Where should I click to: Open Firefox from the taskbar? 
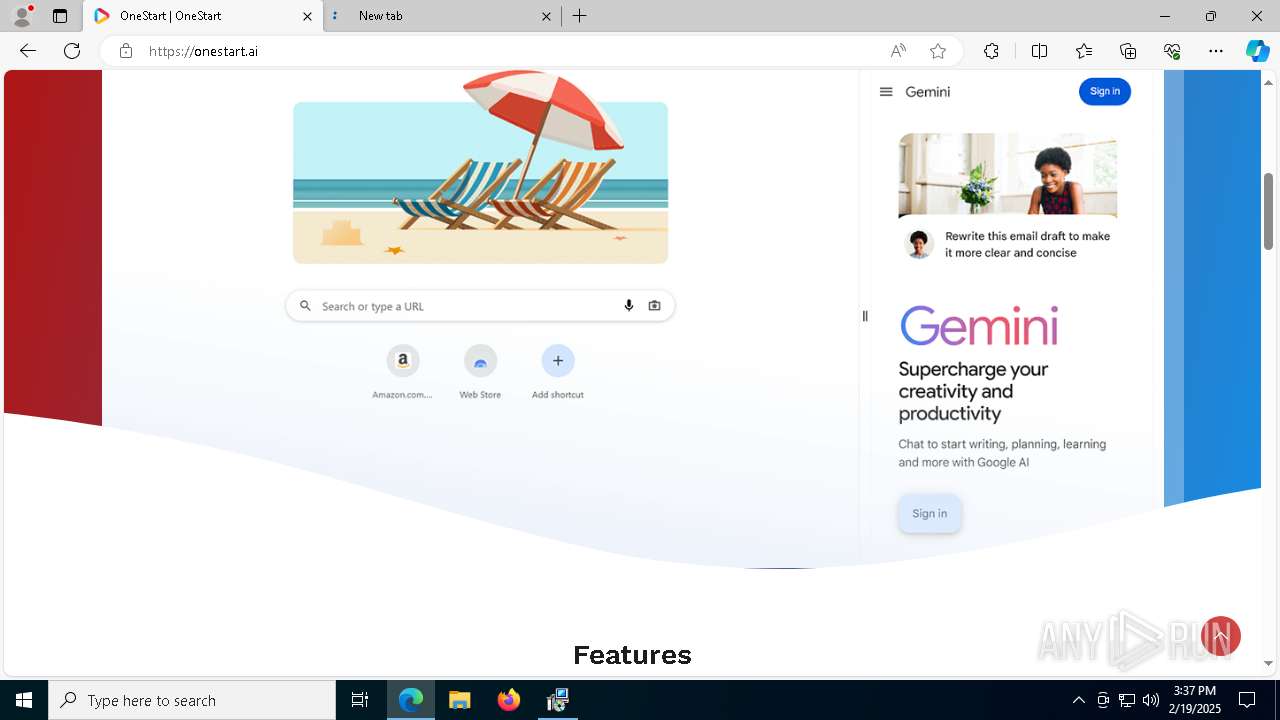pos(509,700)
